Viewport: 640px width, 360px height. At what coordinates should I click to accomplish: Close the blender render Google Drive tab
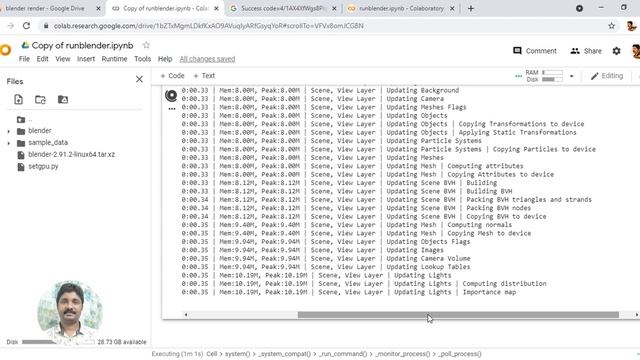click(98, 8)
